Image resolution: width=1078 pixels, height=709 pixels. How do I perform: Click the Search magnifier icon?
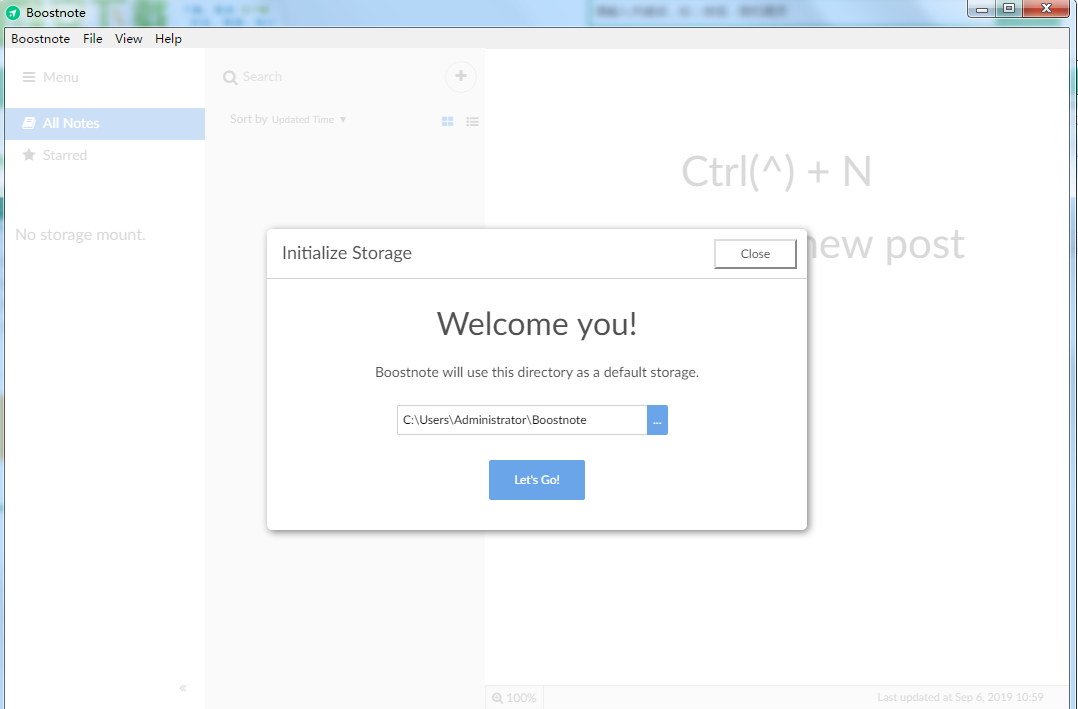pyautogui.click(x=231, y=76)
